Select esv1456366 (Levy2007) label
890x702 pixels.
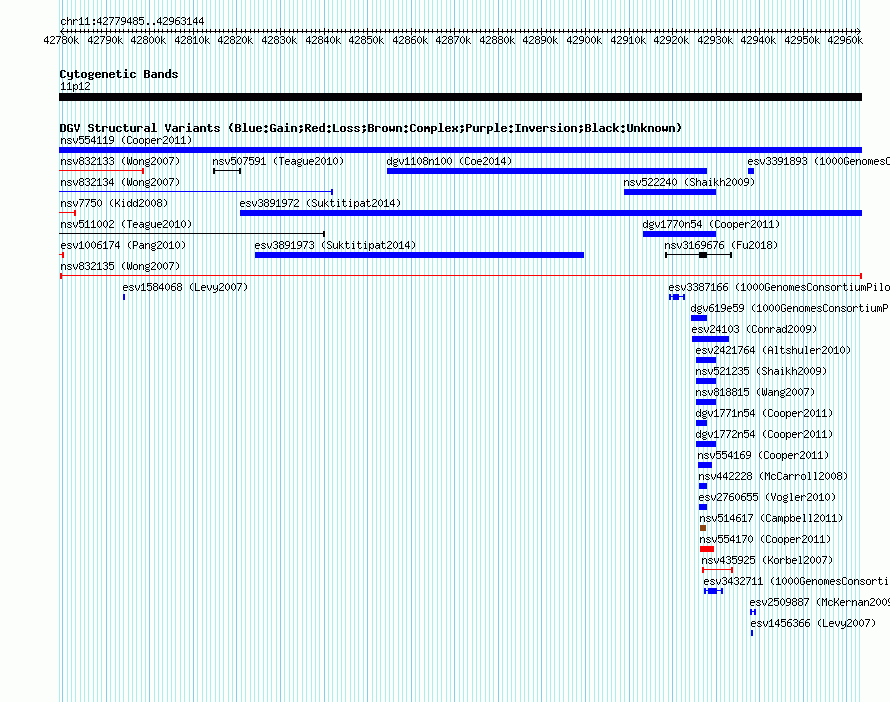813,623
